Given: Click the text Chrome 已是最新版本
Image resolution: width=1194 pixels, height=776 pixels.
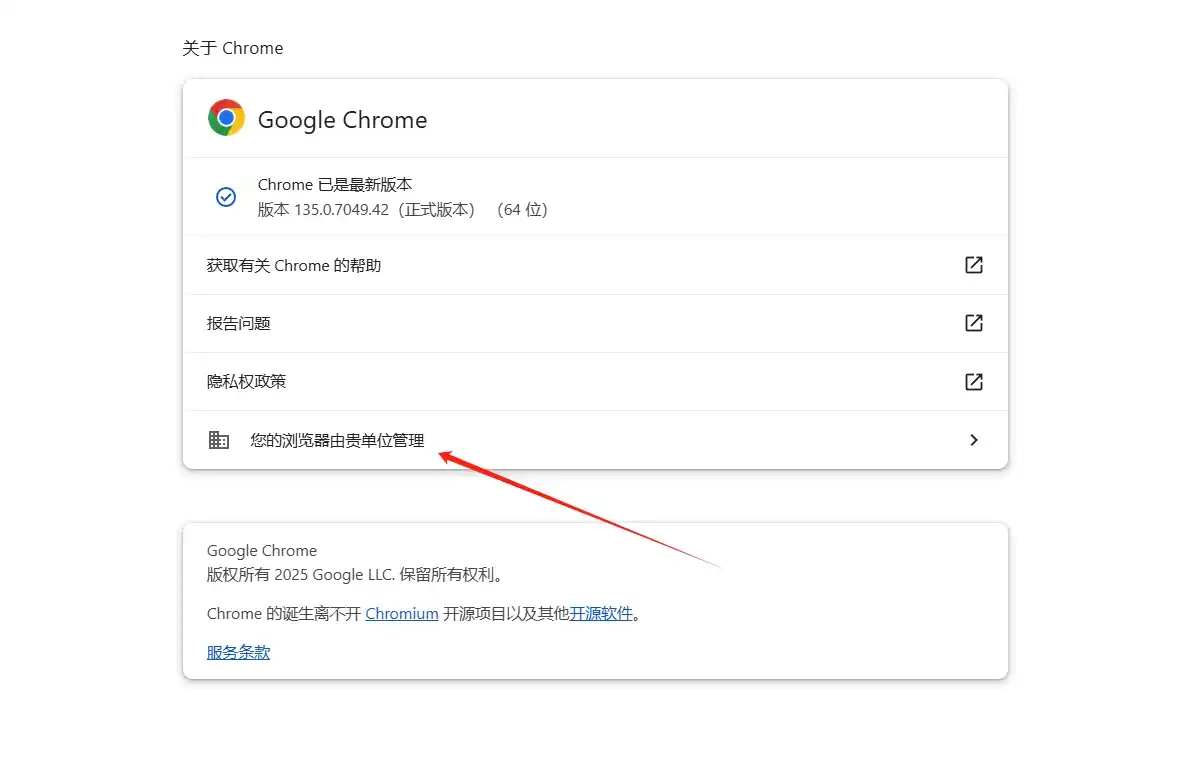Looking at the screenshot, I should (x=335, y=185).
